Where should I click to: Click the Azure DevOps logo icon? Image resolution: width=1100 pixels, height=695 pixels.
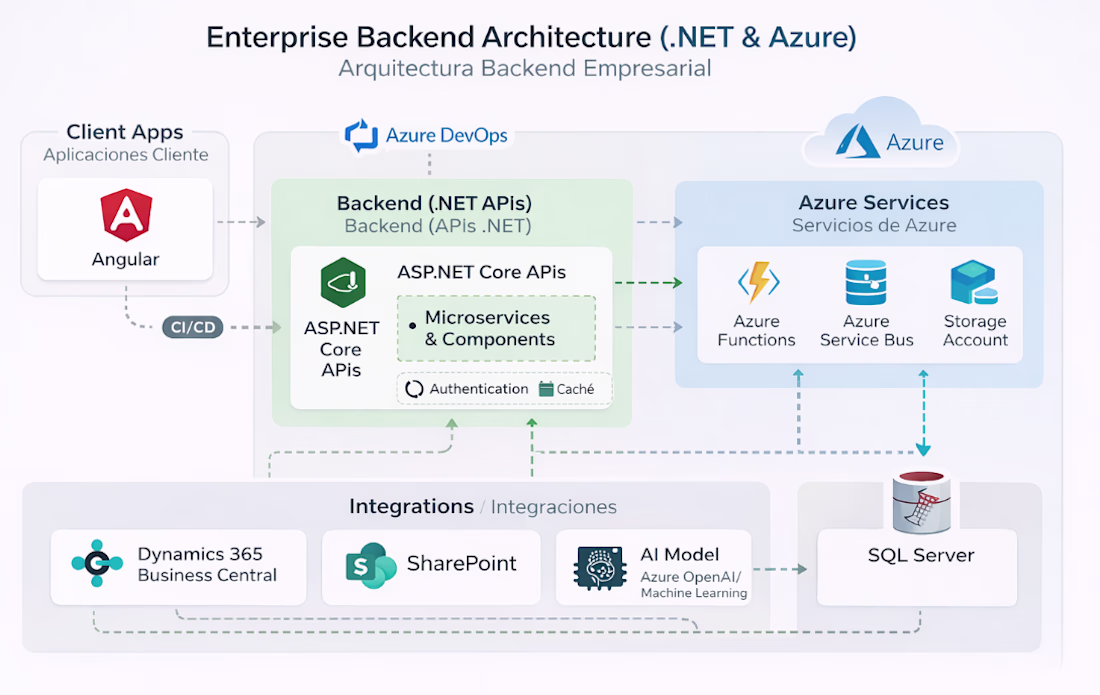tap(361, 135)
